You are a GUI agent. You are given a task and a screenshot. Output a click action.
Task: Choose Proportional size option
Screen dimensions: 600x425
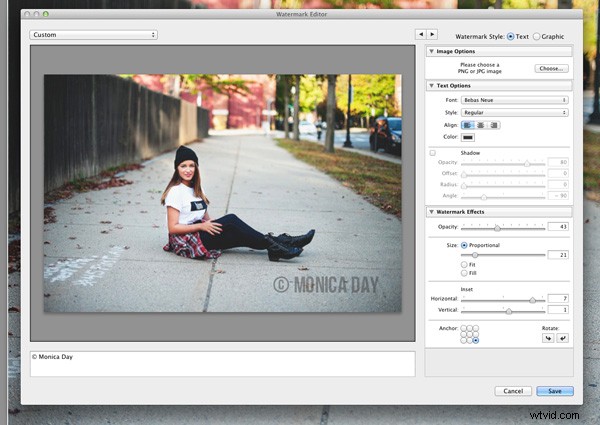[x=464, y=245]
